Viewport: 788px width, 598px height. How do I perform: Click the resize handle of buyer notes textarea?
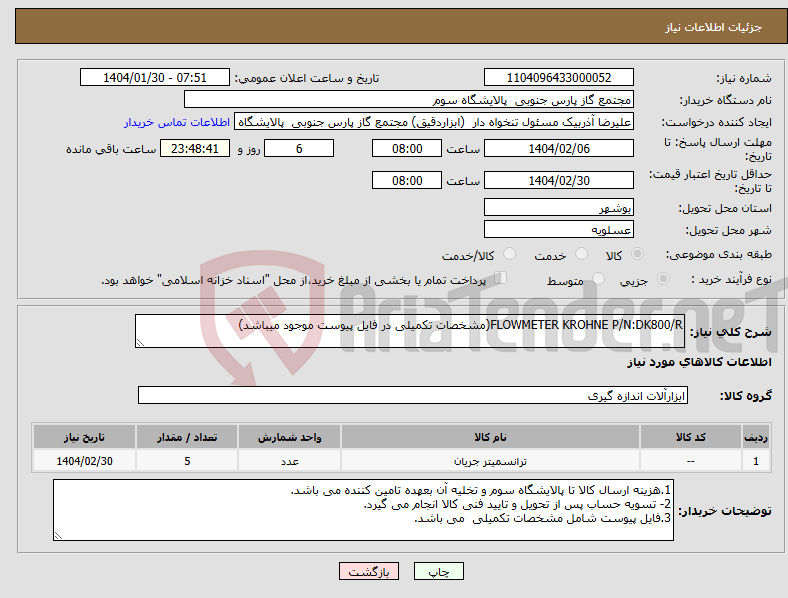[x=58, y=536]
